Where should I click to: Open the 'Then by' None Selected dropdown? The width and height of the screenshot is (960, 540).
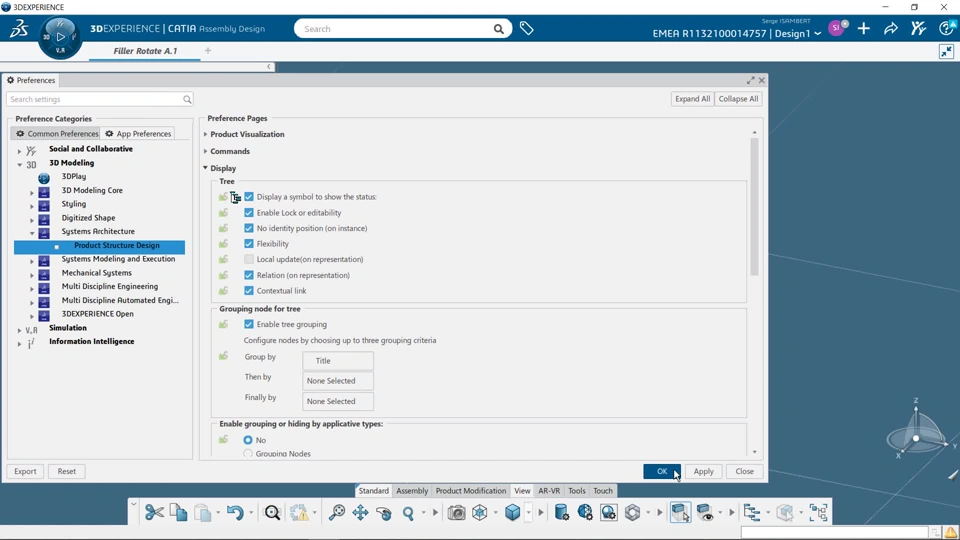pyautogui.click(x=338, y=381)
